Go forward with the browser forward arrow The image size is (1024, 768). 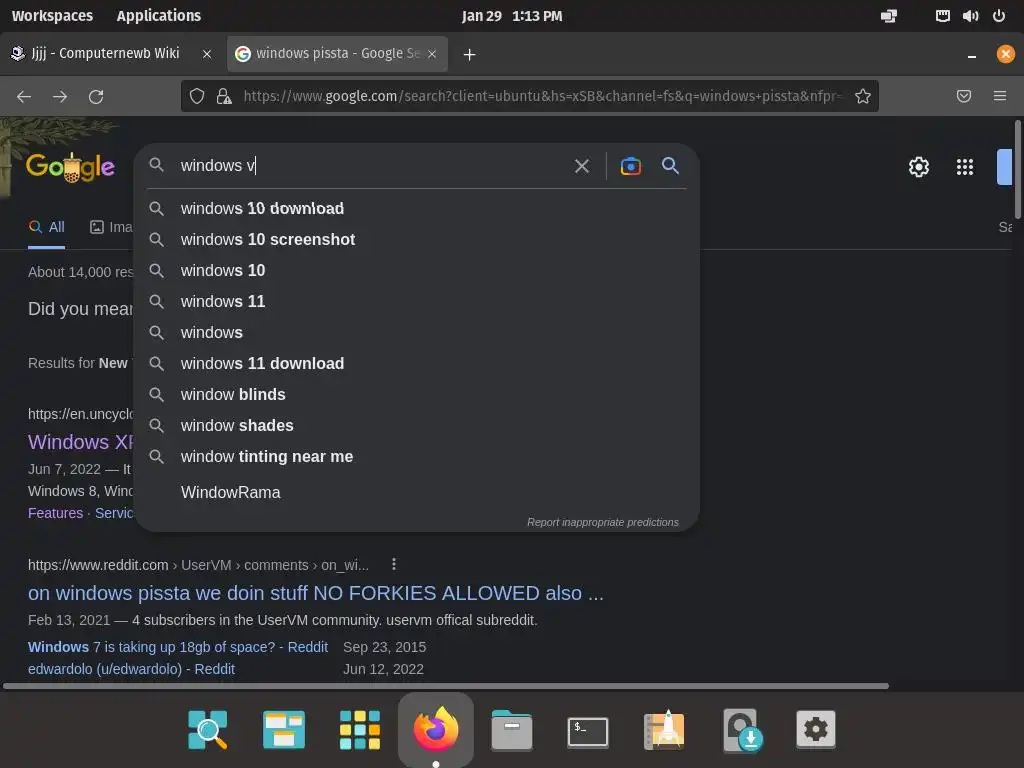click(x=60, y=97)
